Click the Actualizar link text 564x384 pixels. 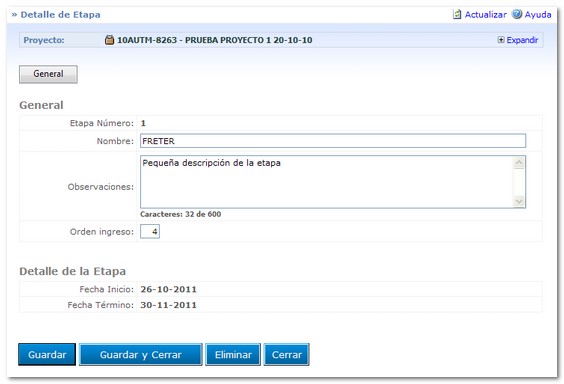tap(486, 15)
